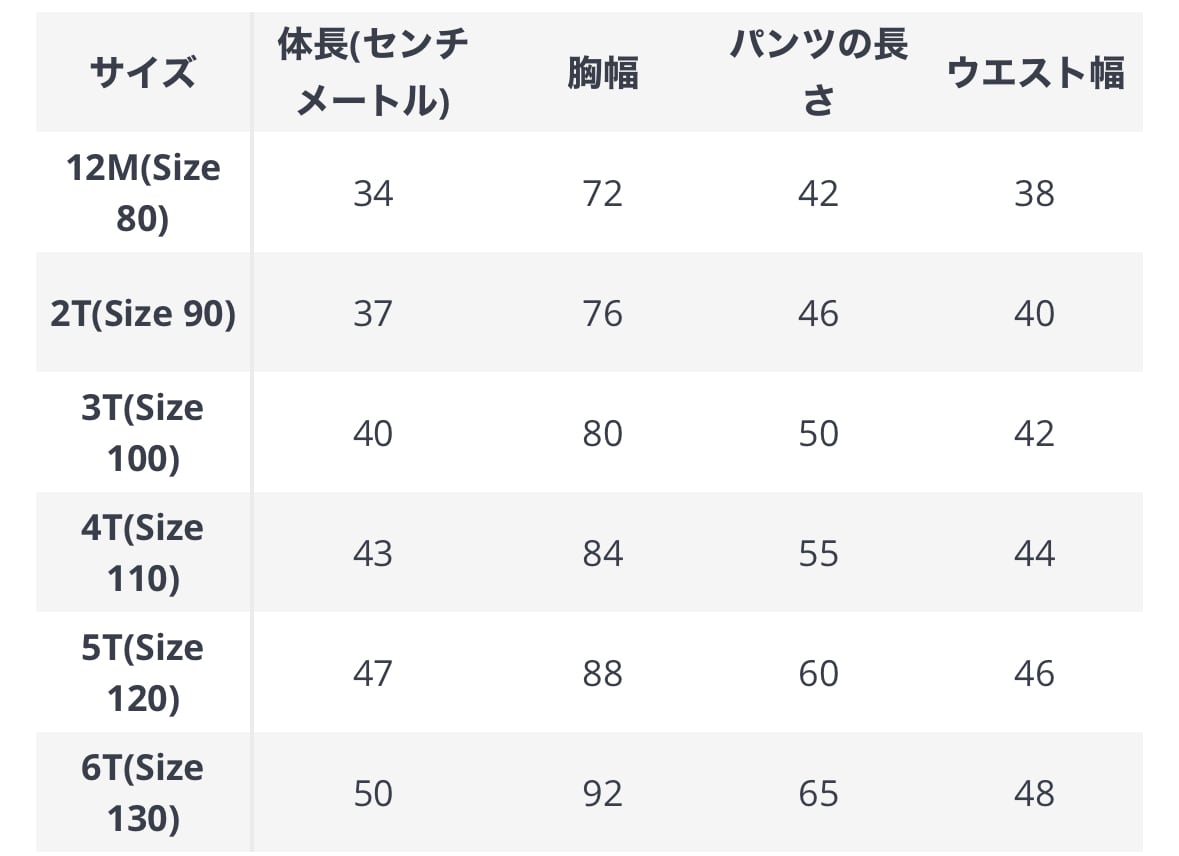This screenshot has width=1179, height=856.
Task: Click the サイズ column header
Action: click(x=143, y=73)
